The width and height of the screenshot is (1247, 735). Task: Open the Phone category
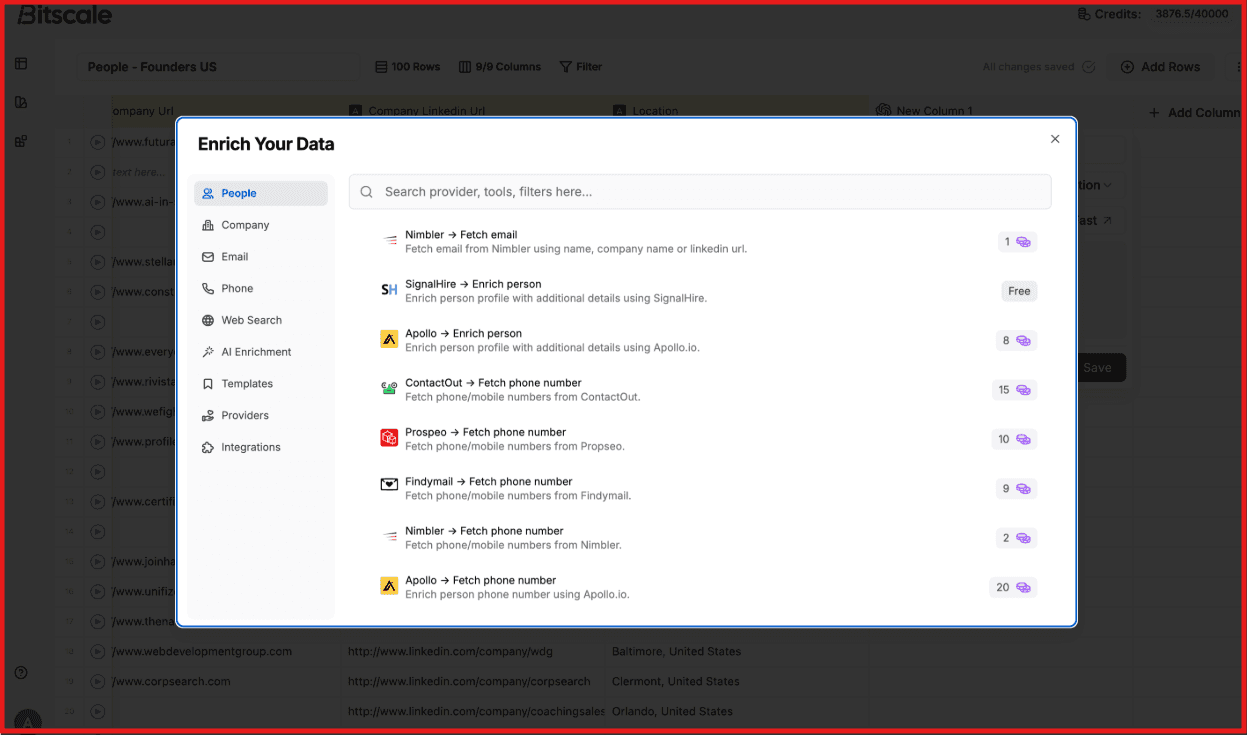pyautogui.click(x=261, y=288)
